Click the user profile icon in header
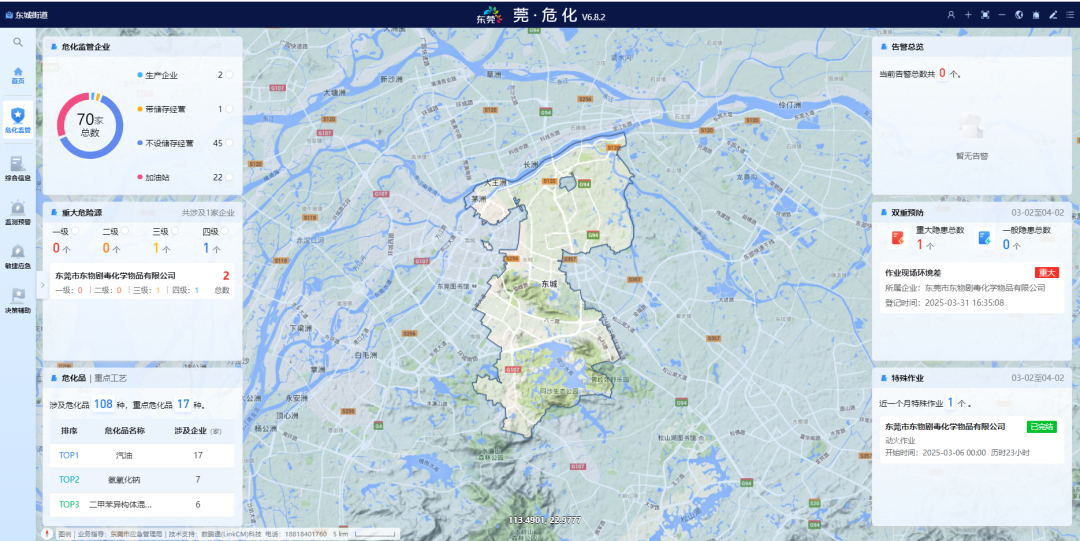 tap(951, 14)
